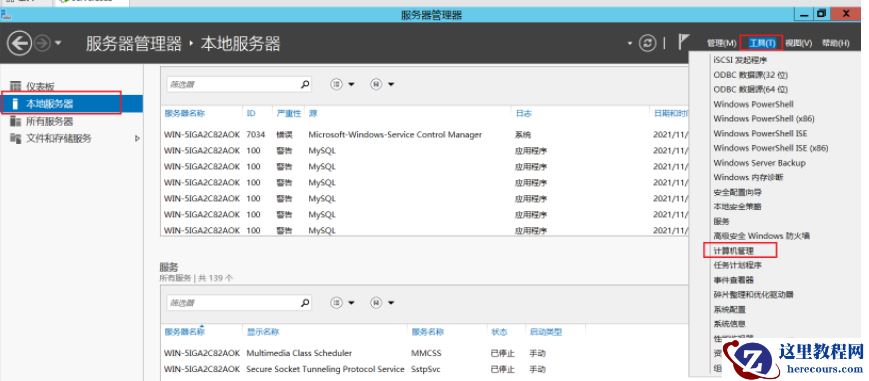Select the Microsoft-Windows-Service Control Manager event row

(x=424, y=134)
